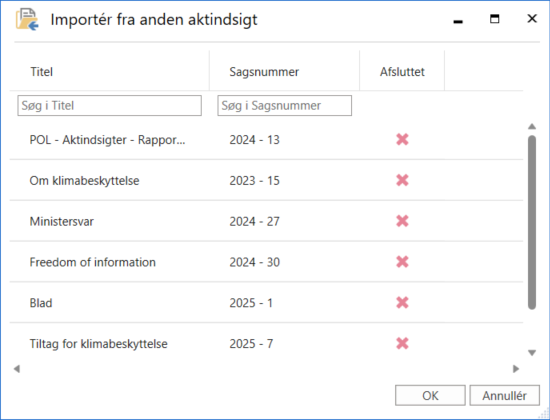Click the scroll right arrow
Viewport: 550px width, 420px height.
pos(516,369)
